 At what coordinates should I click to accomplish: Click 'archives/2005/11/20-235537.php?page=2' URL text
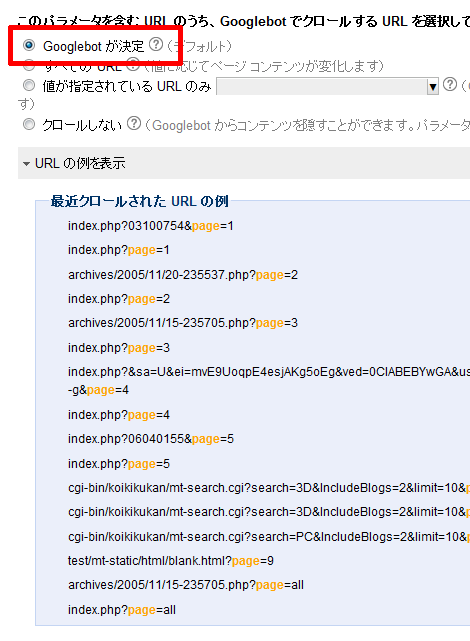tap(183, 274)
